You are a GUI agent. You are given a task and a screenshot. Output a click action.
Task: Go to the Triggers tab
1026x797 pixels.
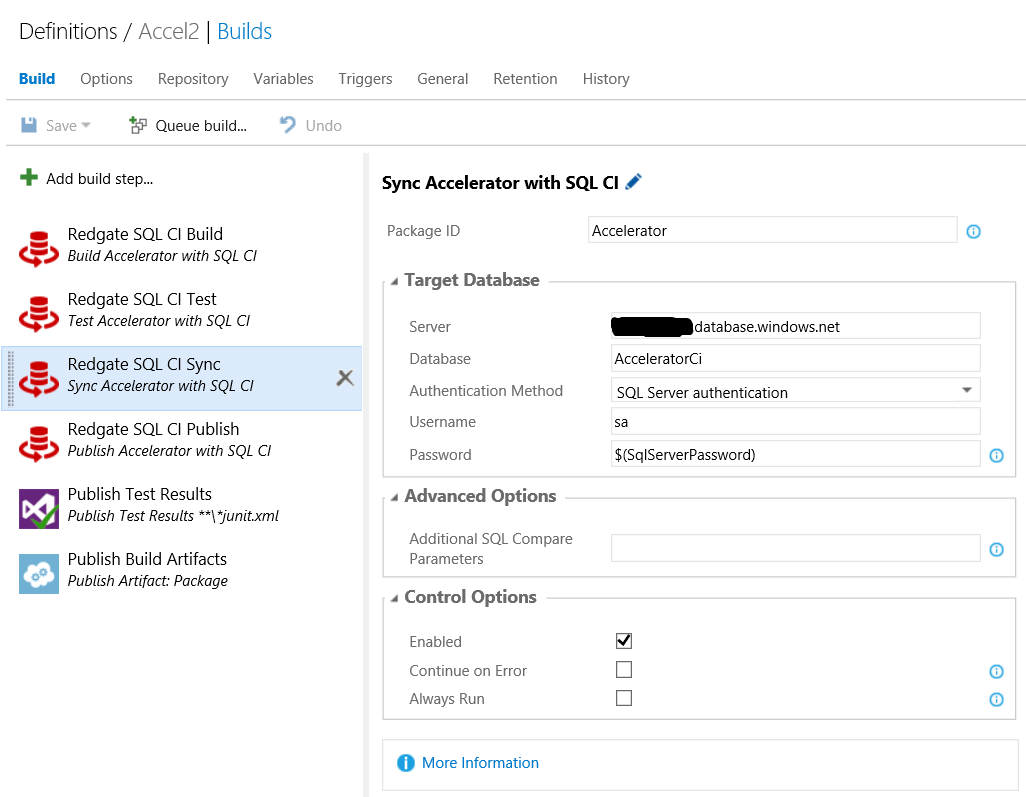(x=365, y=79)
